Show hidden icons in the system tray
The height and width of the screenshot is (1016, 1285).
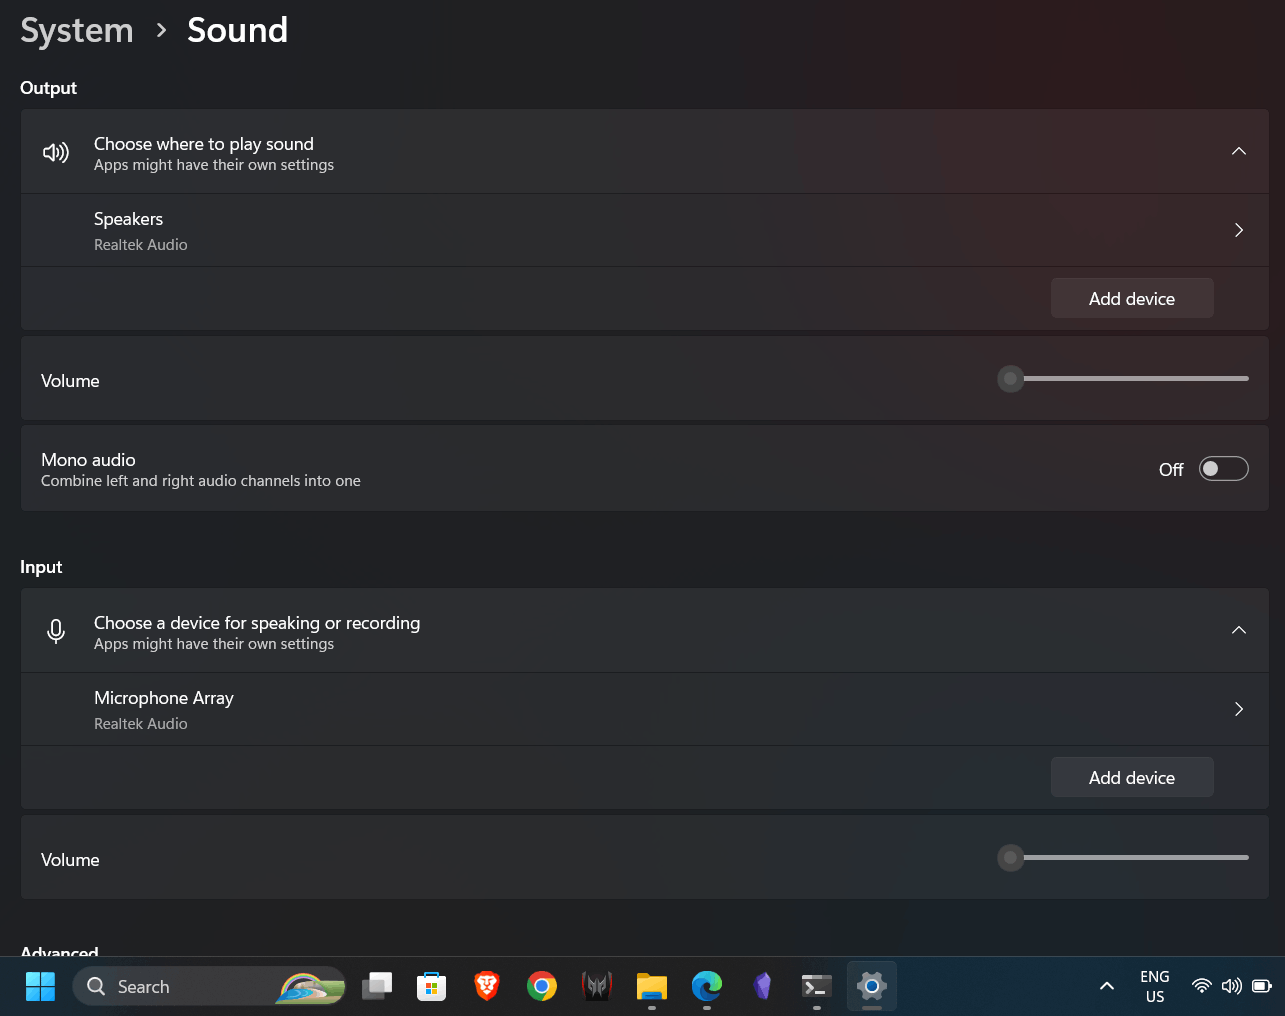pyautogui.click(x=1106, y=985)
